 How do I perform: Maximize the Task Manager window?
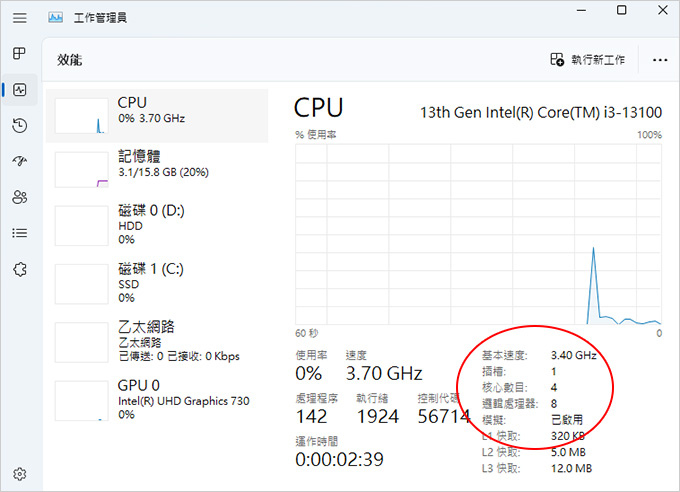pyautogui.click(x=621, y=10)
